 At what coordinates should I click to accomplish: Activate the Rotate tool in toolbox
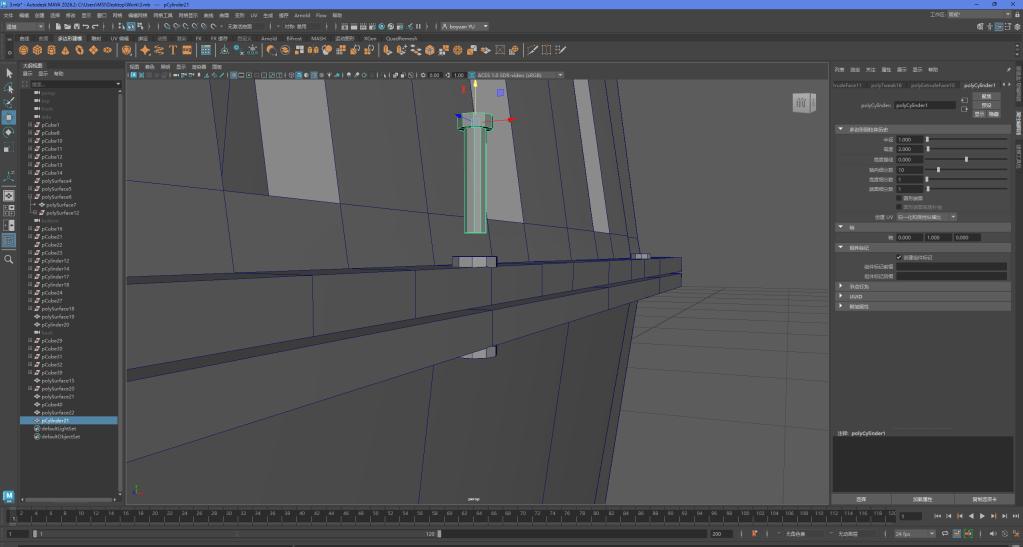[x=9, y=132]
